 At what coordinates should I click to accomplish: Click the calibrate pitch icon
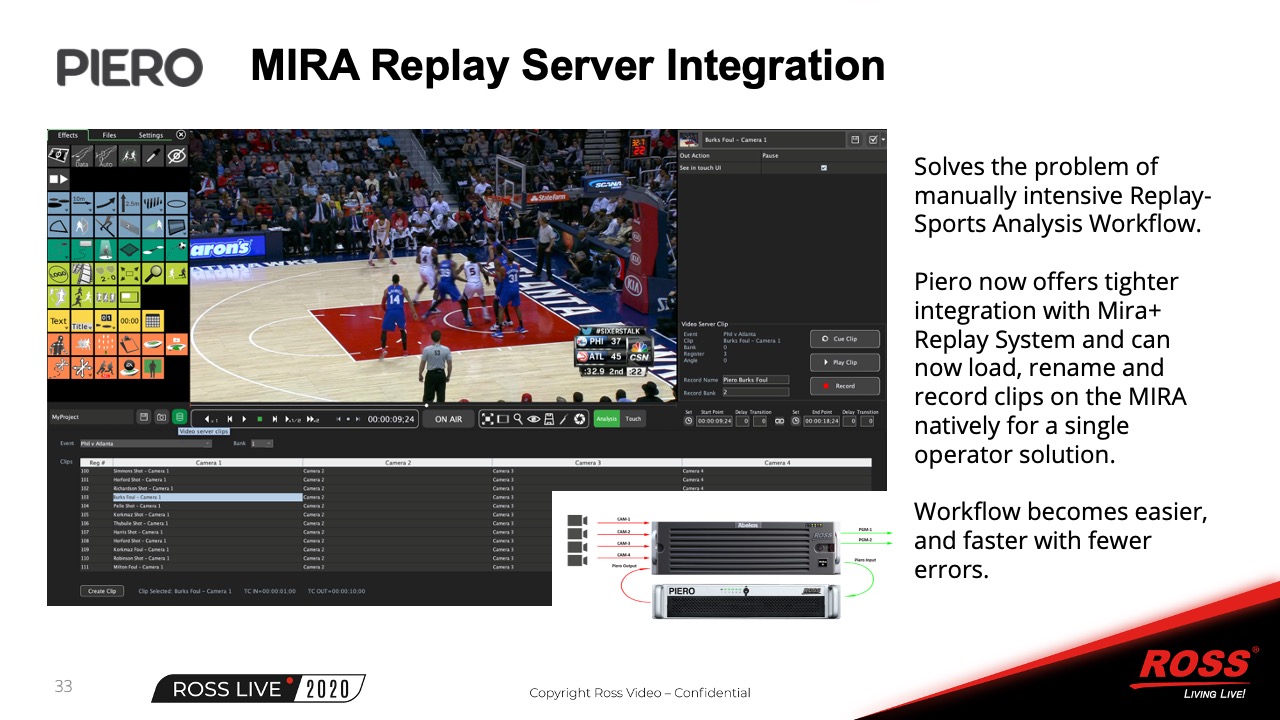point(59,156)
